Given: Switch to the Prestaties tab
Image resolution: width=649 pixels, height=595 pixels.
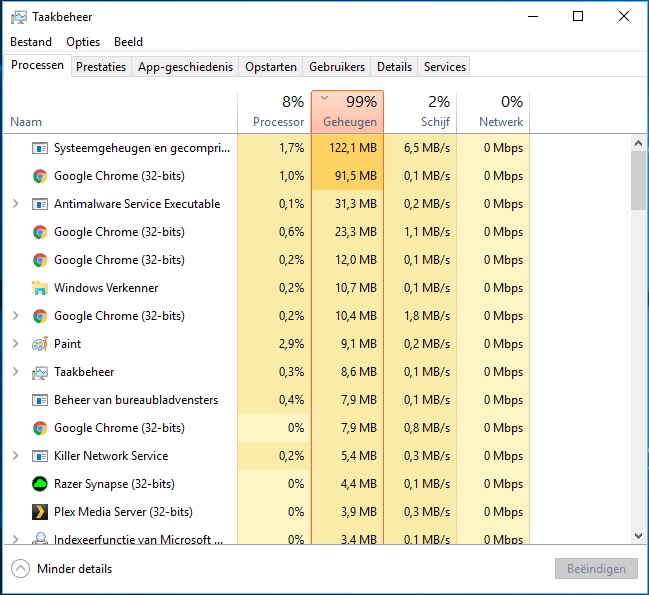Looking at the screenshot, I should pyautogui.click(x=101, y=67).
